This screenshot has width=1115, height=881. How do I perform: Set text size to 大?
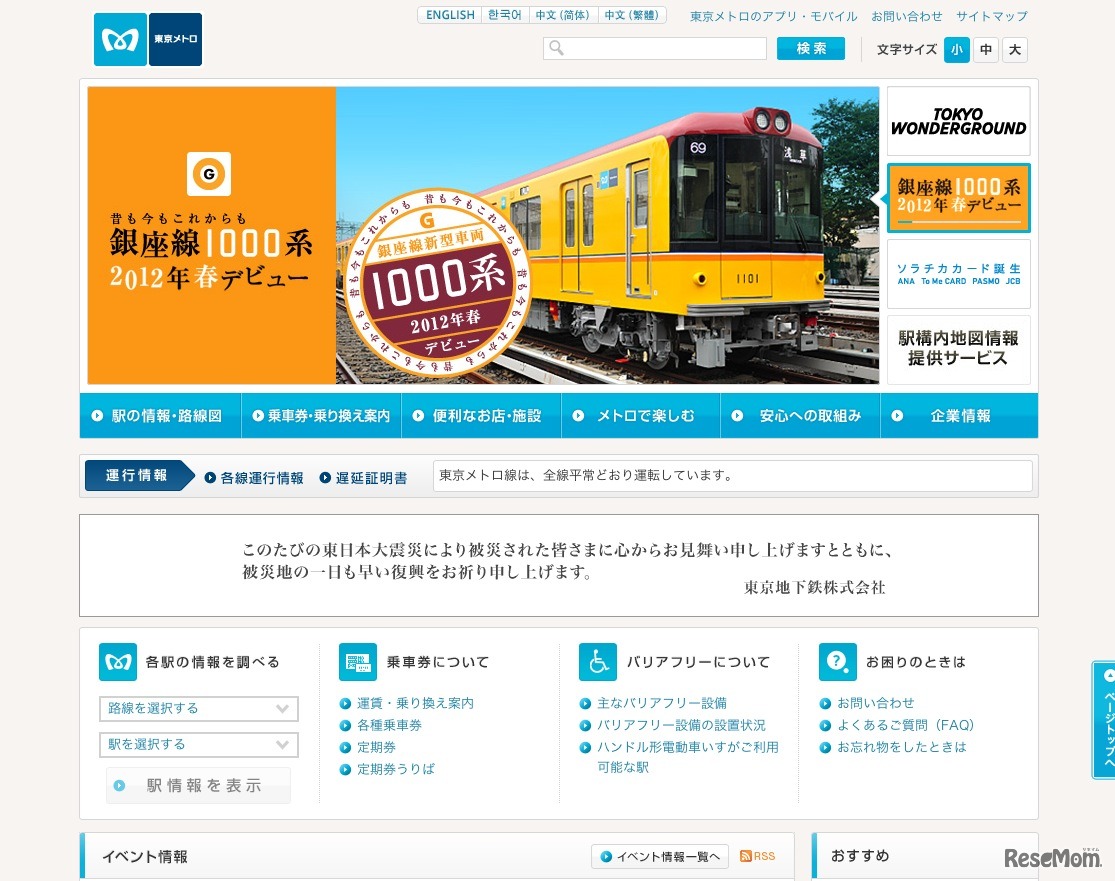pyautogui.click(x=1015, y=50)
